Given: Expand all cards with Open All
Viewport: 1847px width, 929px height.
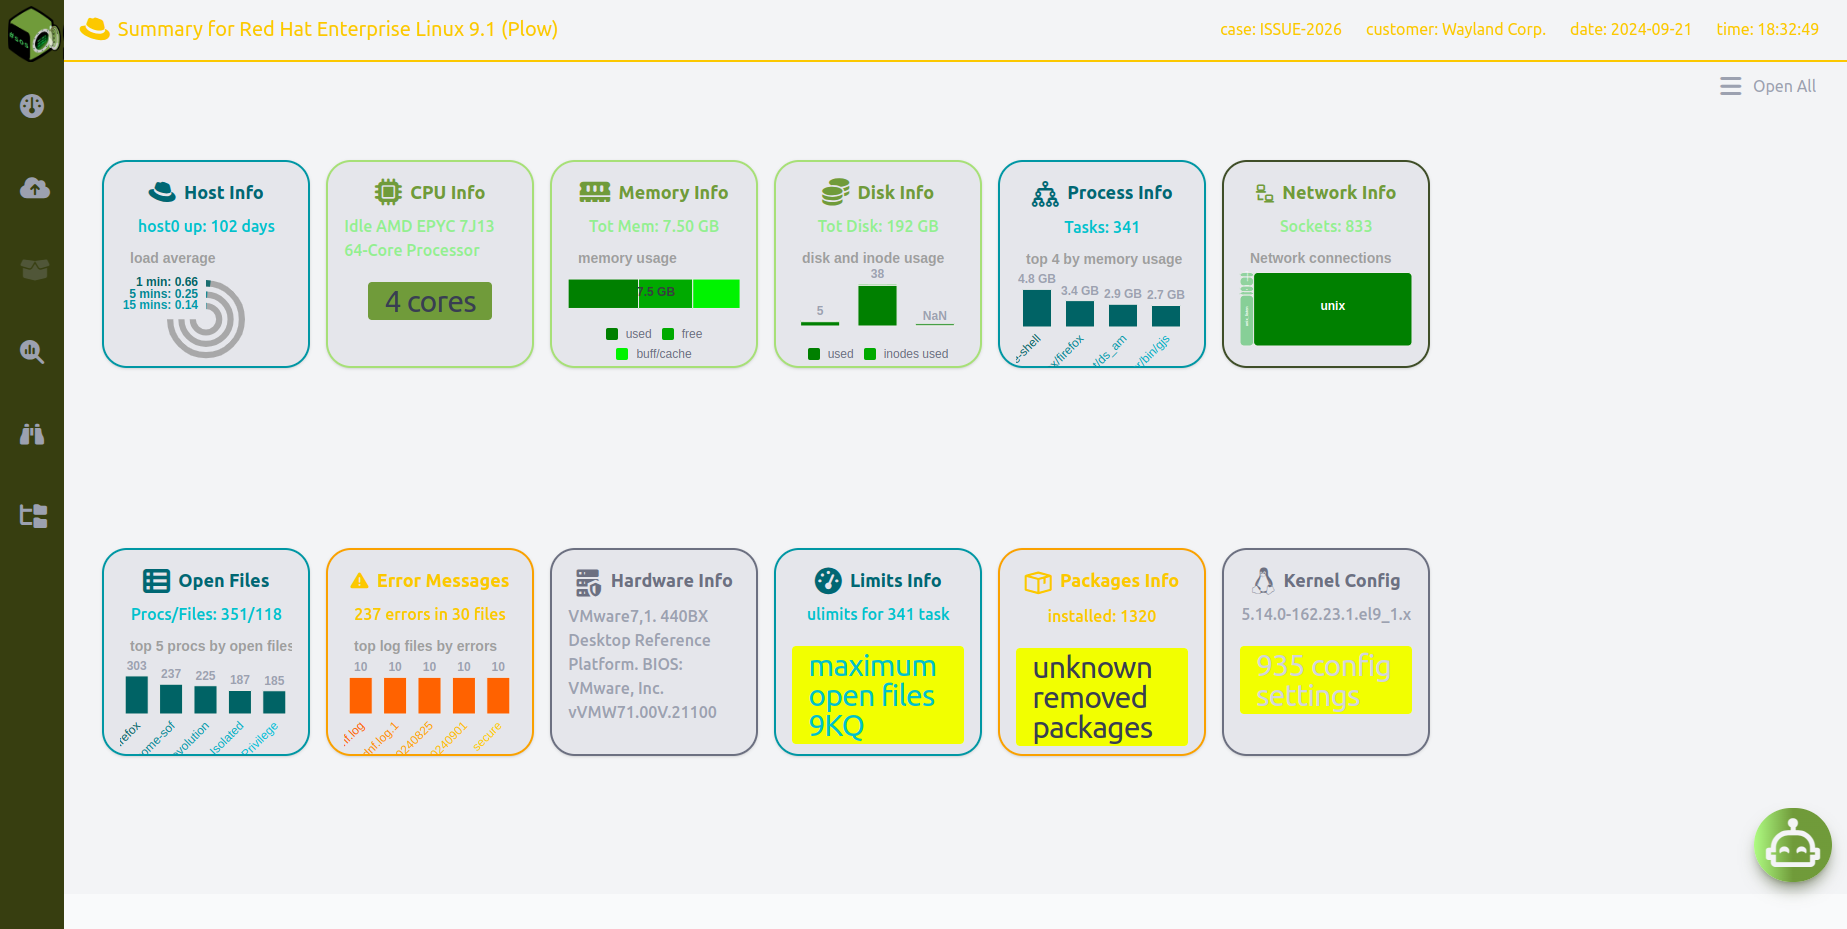Looking at the screenshot, I should coord(1768,87).
